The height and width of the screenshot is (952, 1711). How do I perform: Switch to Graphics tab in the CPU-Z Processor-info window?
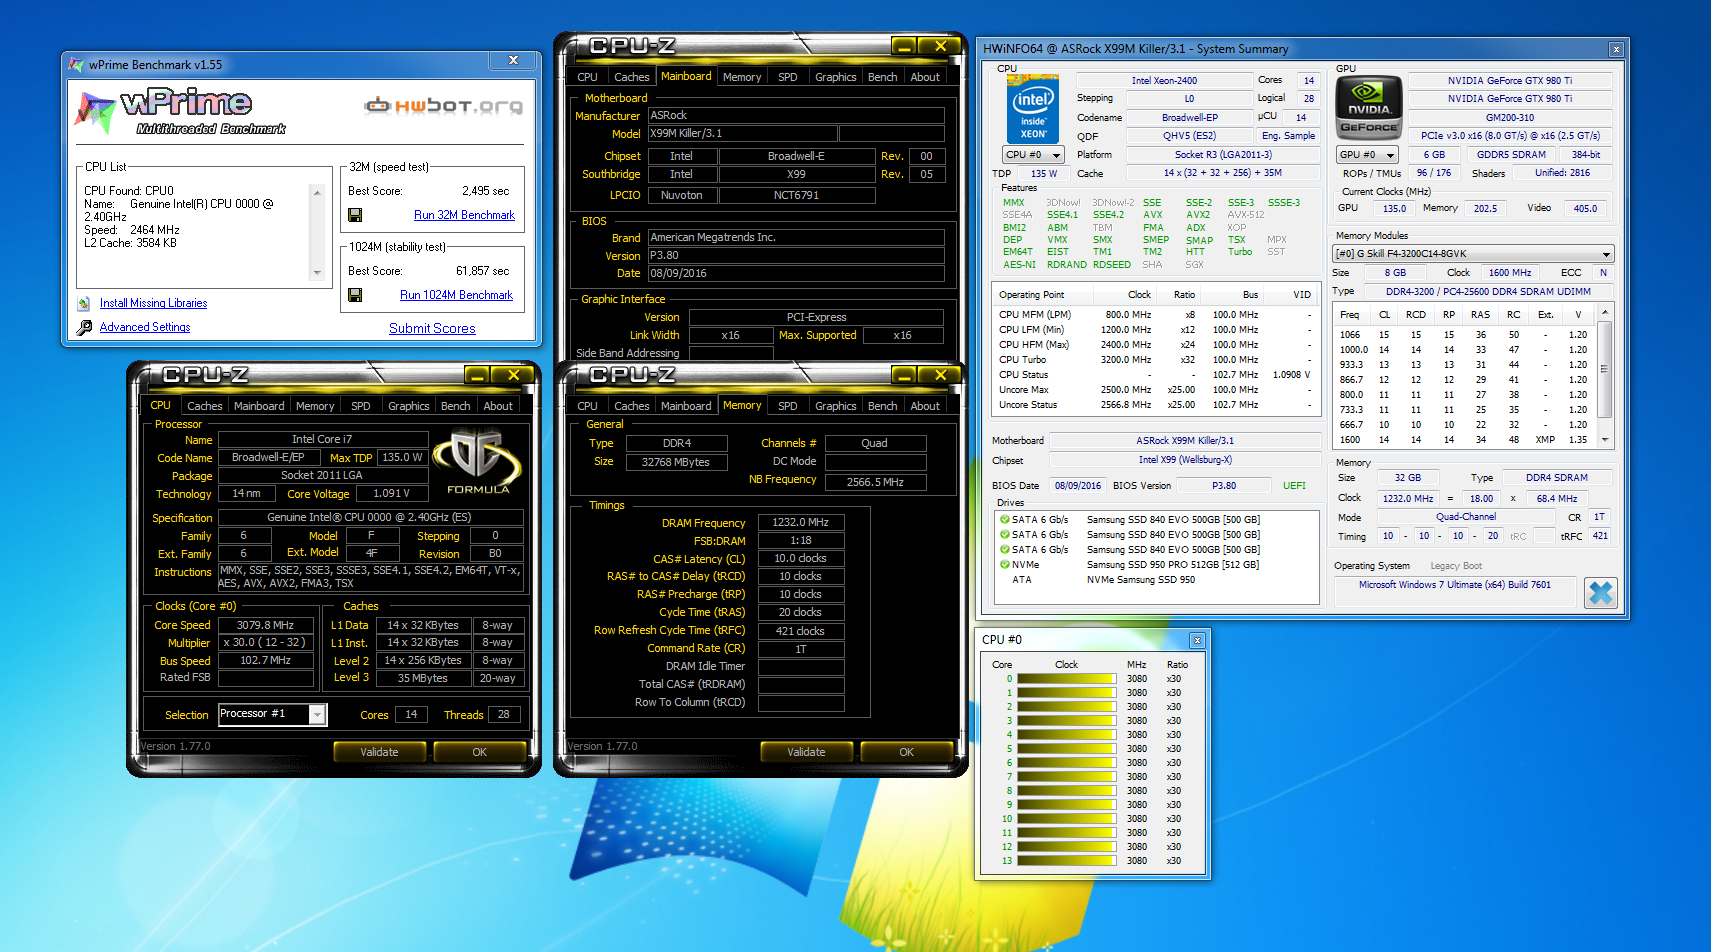click(408, 406)
